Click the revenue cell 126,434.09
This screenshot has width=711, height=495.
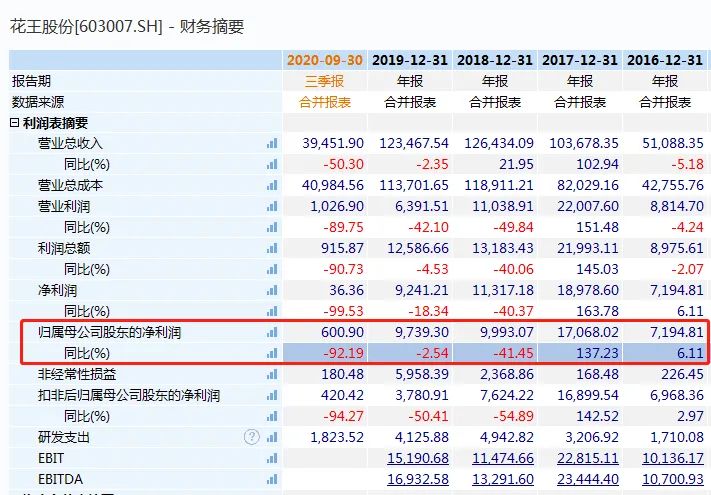click(x=499, y=143)
